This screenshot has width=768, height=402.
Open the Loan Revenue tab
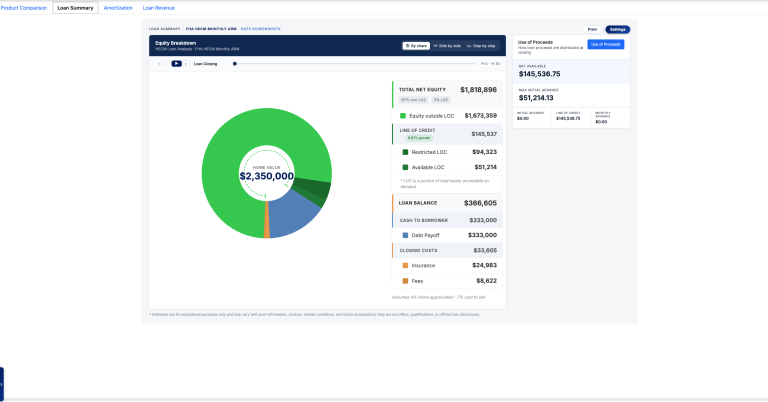tap(158, 8)
